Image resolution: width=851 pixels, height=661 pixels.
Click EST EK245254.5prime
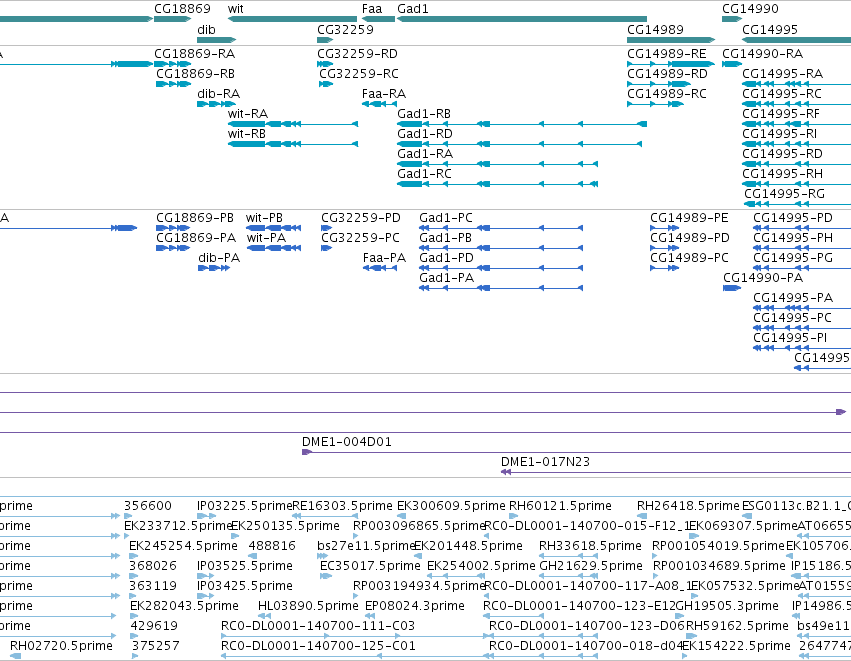coord(134,556)
